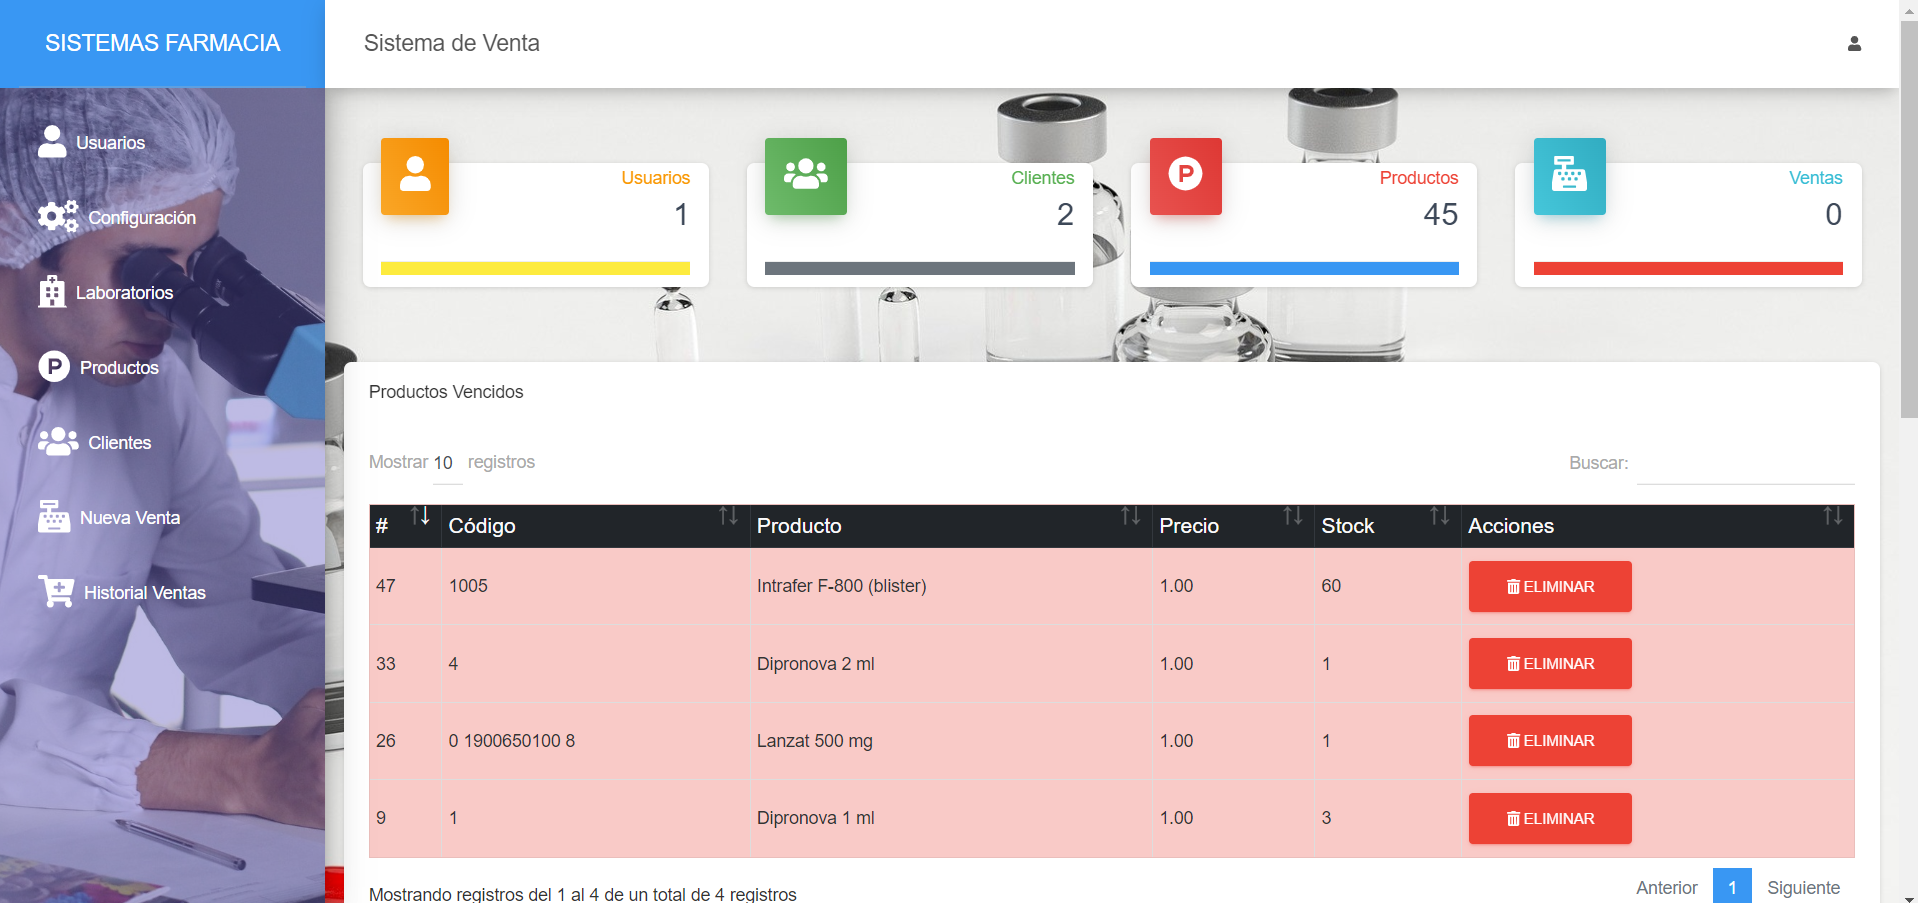Click the Configuración gears icon in sidebar
Image resolution: width=1918 pixels, height=903 pixels.
(x=57, y=217)
